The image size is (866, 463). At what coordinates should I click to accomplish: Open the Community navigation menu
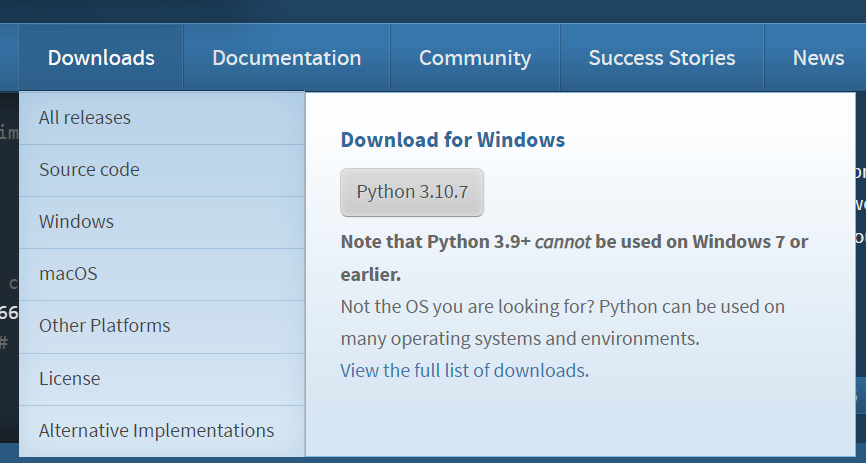474,58
